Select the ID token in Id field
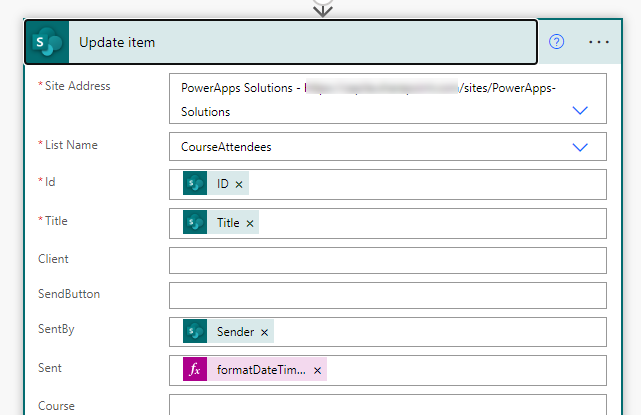The height and width of the screenshot is (415, 641). click(215, 183)
